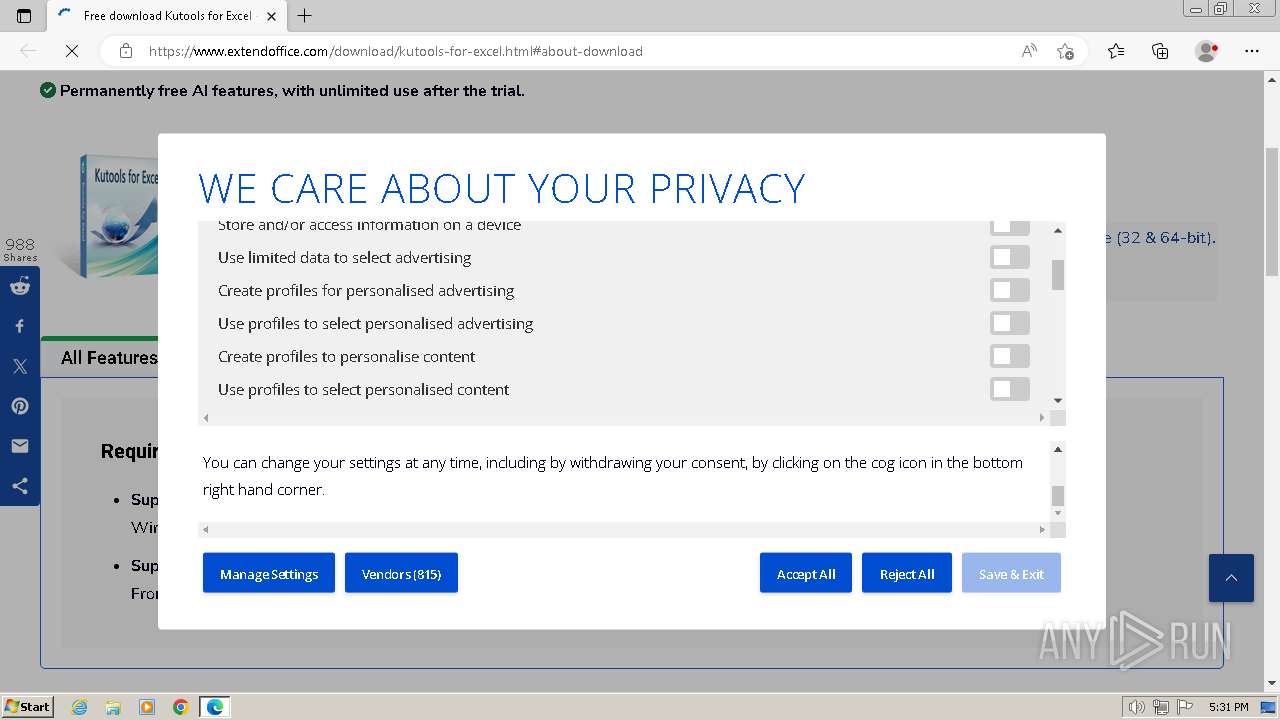Open the tab actions menu icon
Viewport: 1280px width, 720px height.
coord(24,15)
